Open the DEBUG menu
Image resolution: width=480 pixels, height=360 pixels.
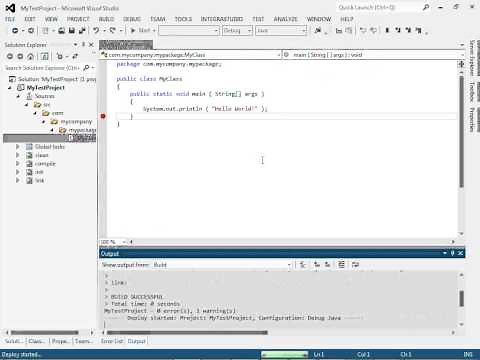(132, 19)
